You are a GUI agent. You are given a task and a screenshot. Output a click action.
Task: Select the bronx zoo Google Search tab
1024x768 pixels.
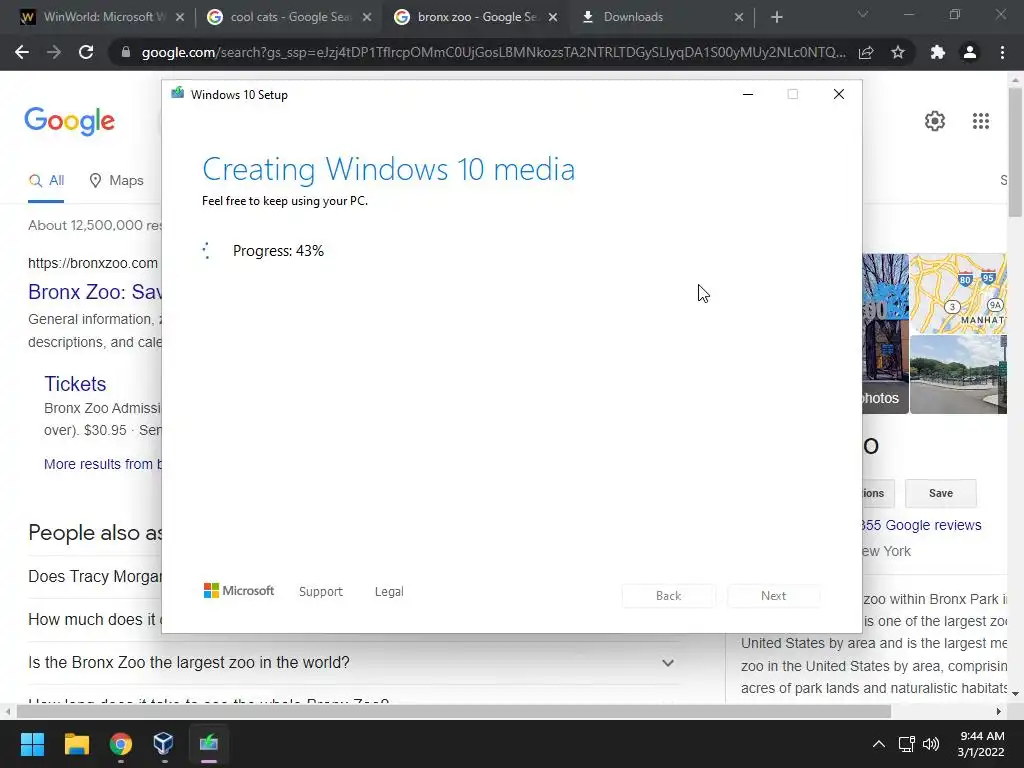[477, 17]
